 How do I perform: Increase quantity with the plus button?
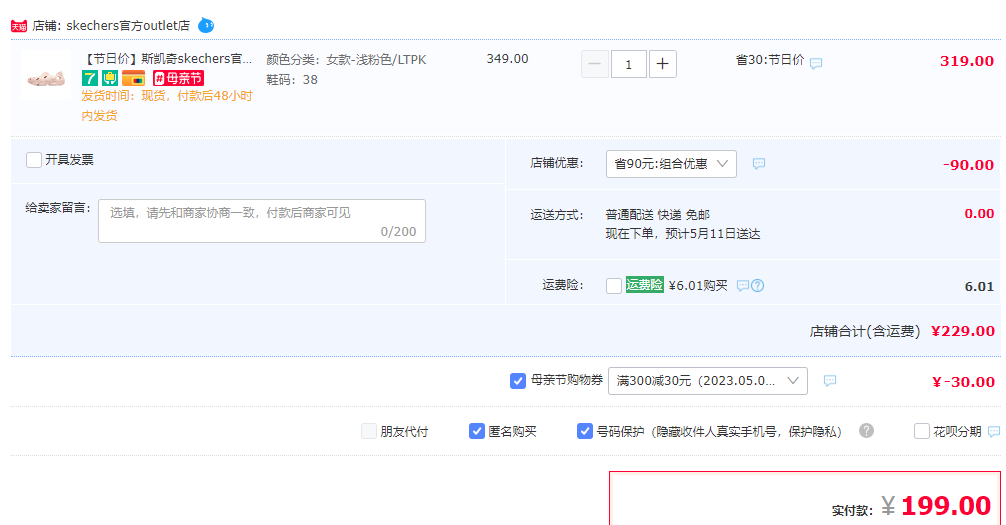click(663, 64)
